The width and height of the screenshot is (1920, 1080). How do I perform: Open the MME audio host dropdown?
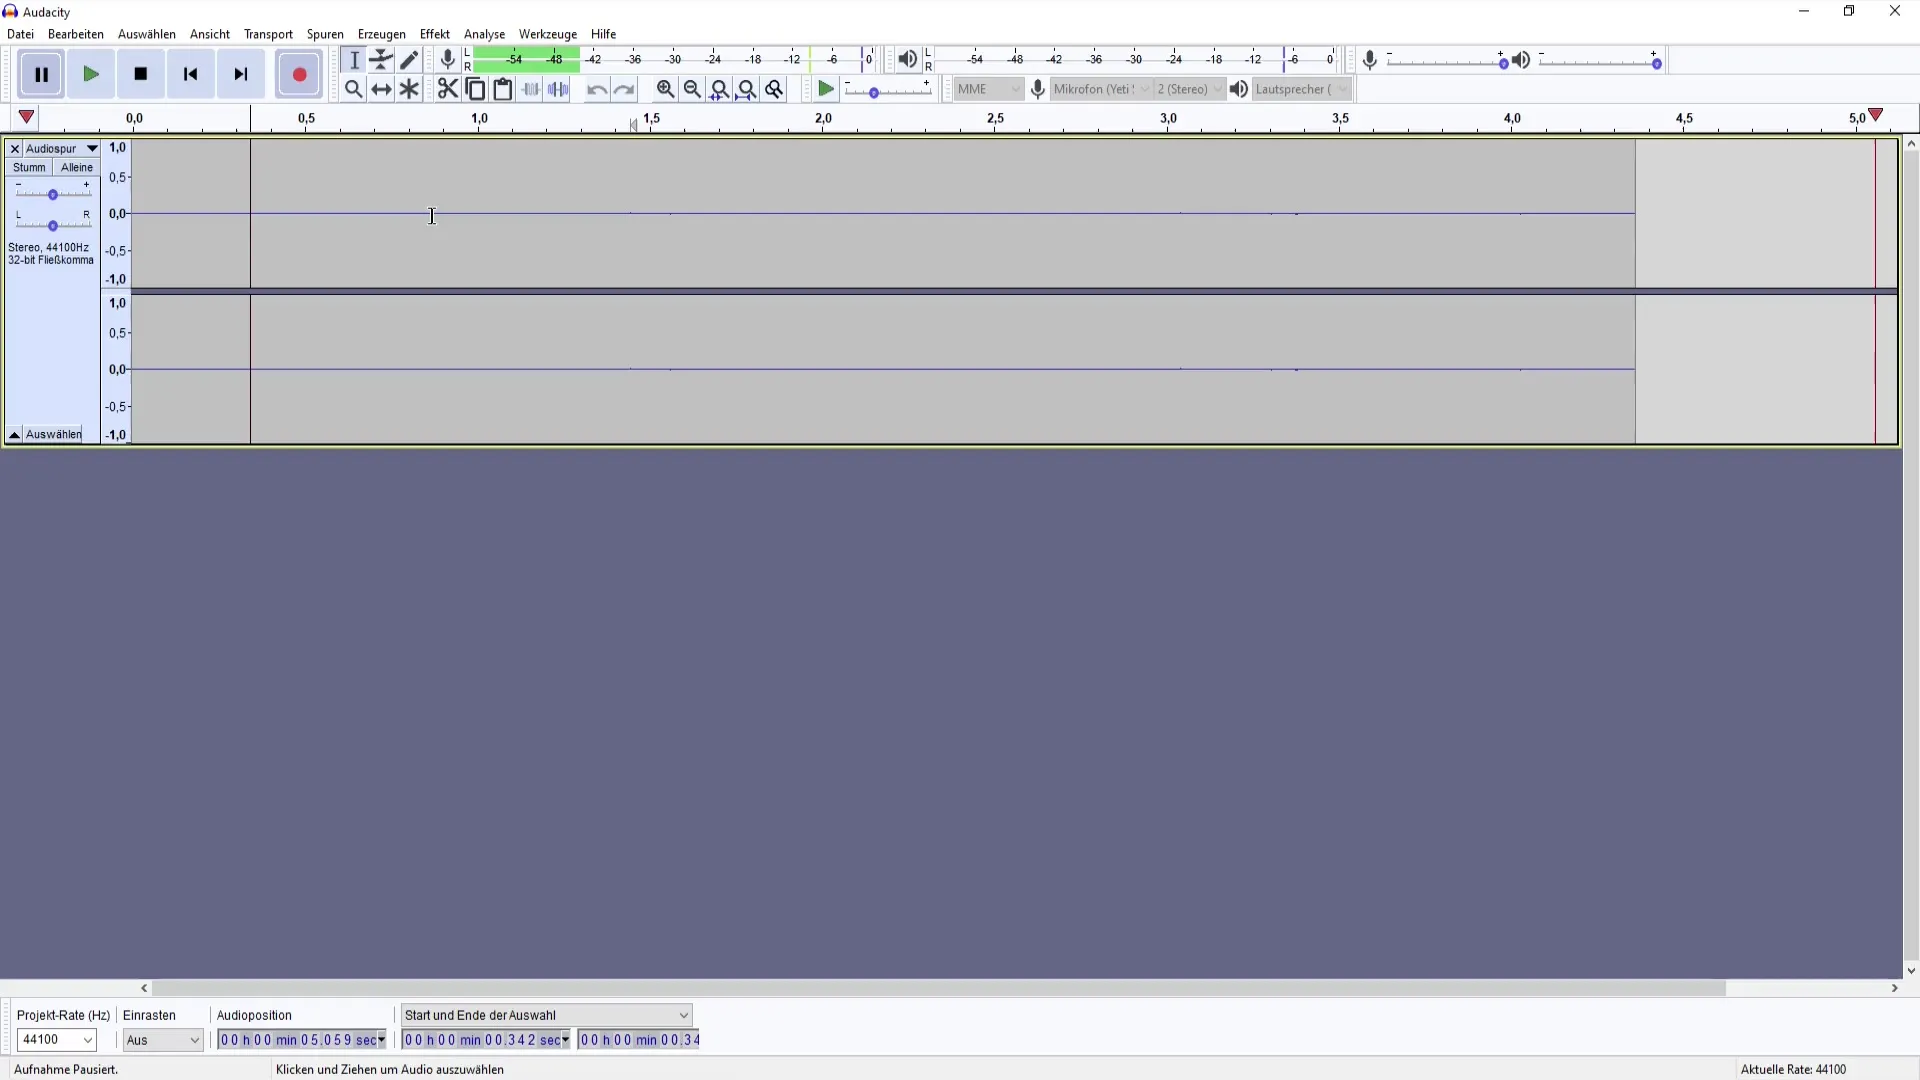(x=988, y=89)
